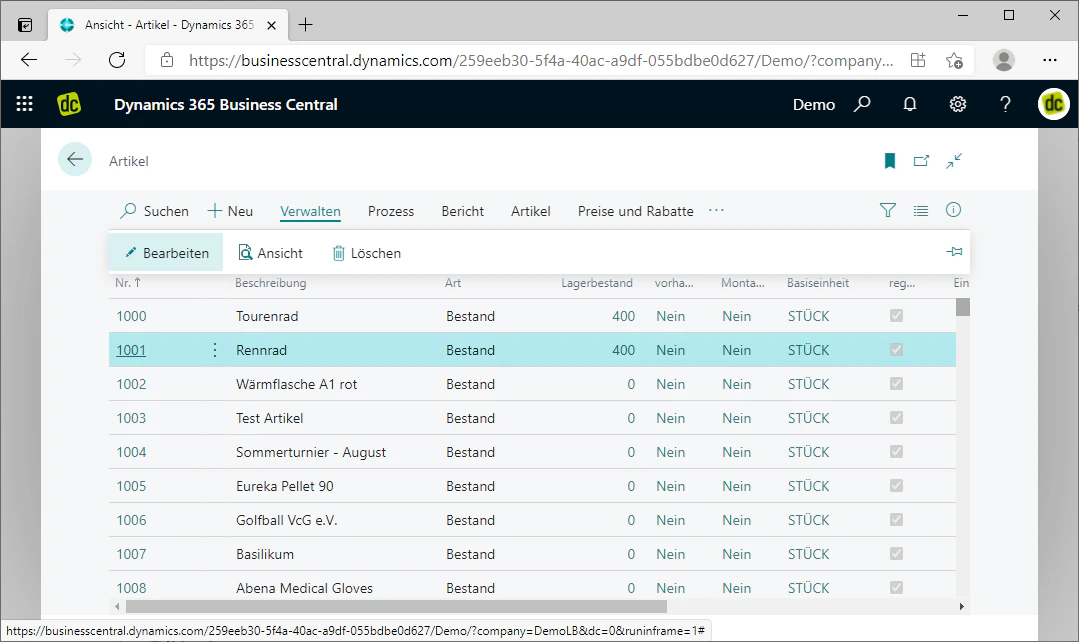Reload the page in the browser
Viewport: 1079px width, 642px height.
click(117, 60)
